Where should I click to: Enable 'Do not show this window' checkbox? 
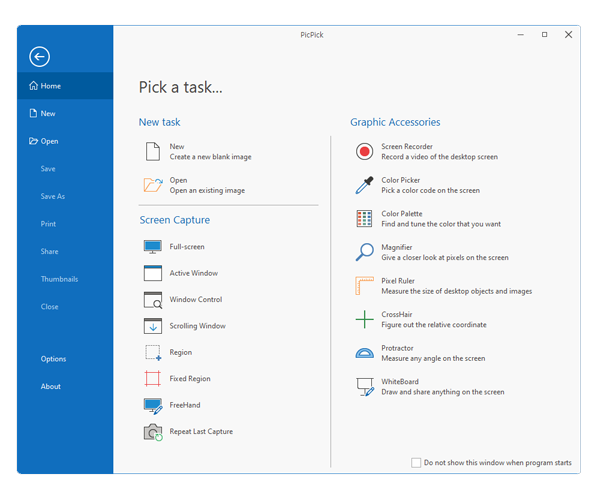tap(416, 463)
